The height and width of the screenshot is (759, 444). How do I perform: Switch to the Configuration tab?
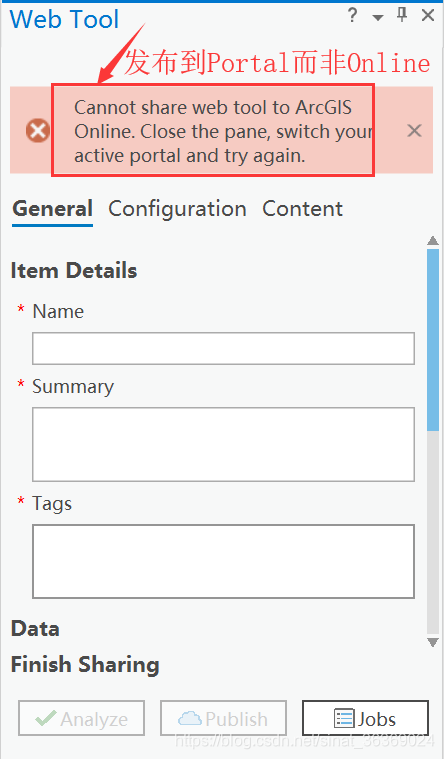coord(177,209)
